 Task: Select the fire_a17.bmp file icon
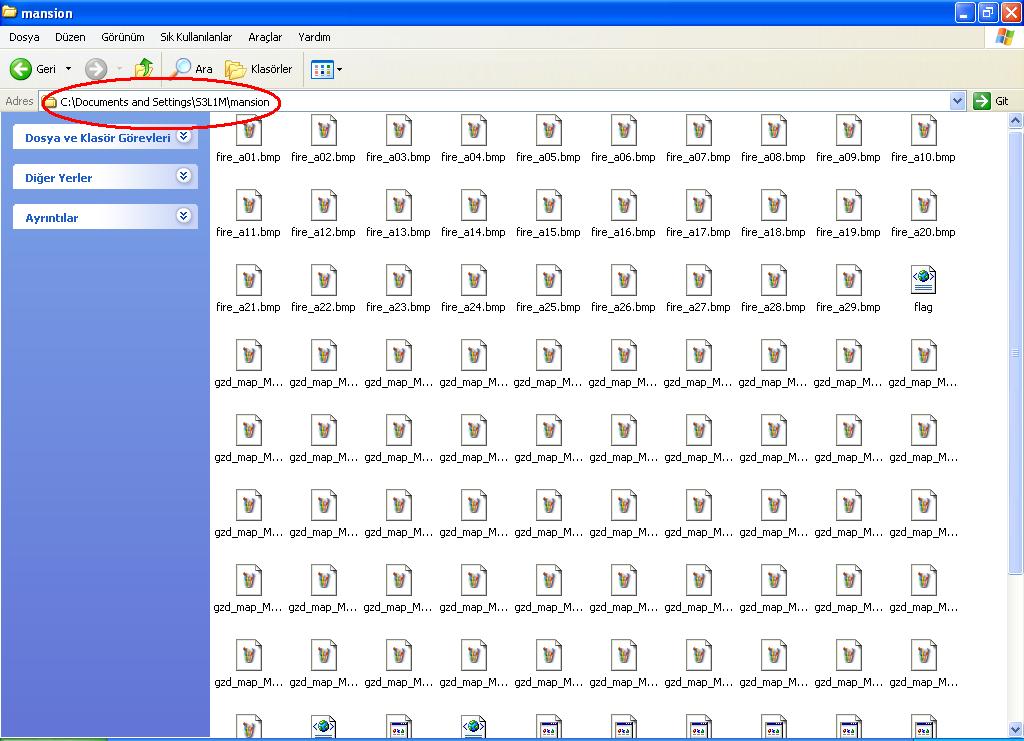[x=699, y=205]
